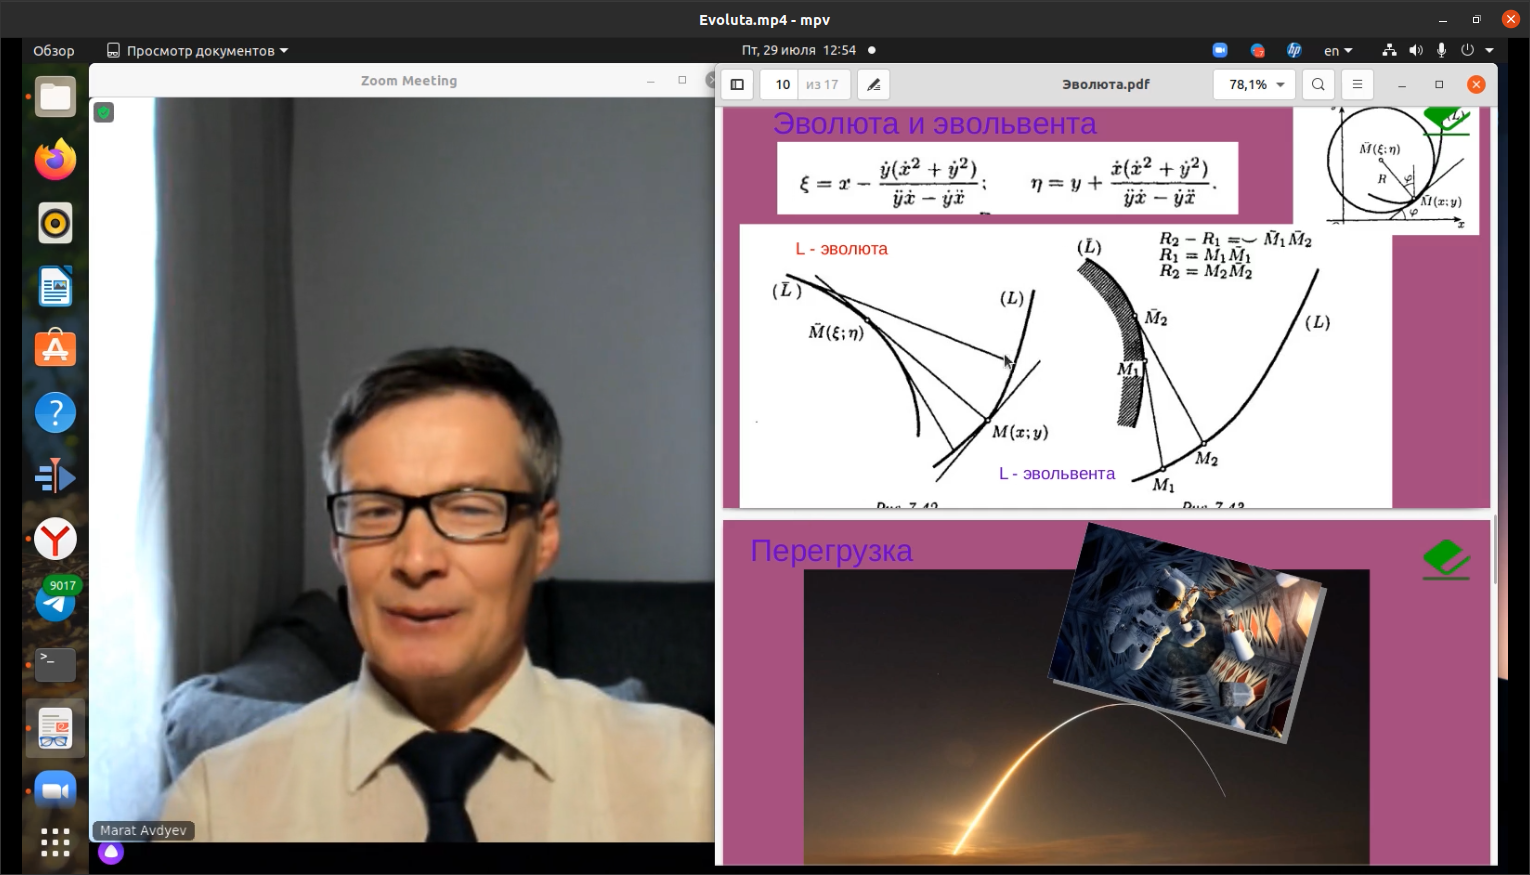The width and height of the screenshot is (1530, 875).
Task: Open the clock showing 29 июля 12:54
Action: 798,50
